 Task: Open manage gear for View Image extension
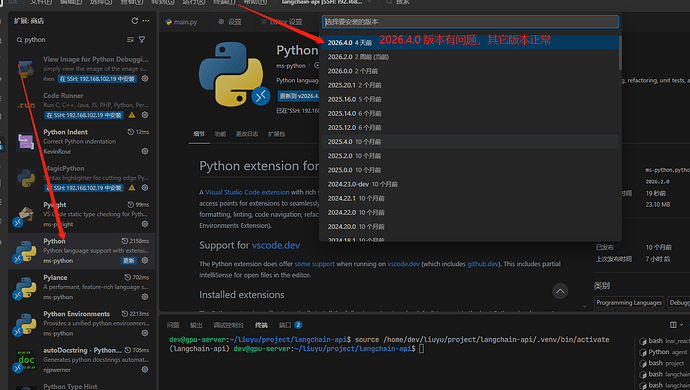click(145, 78)
